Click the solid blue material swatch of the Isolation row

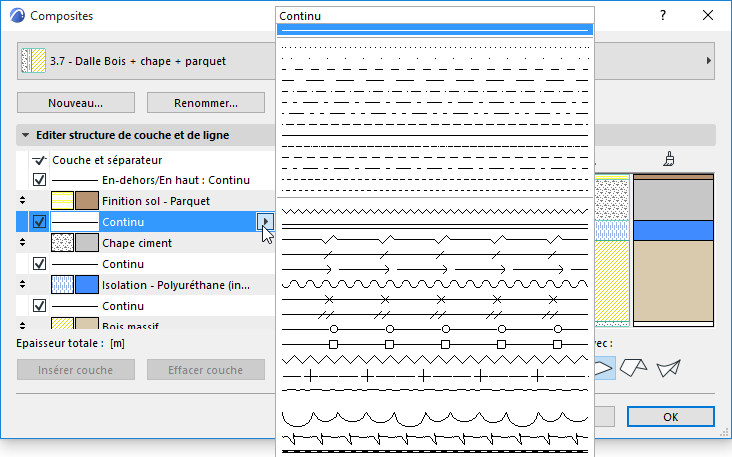tap(87, 285)
